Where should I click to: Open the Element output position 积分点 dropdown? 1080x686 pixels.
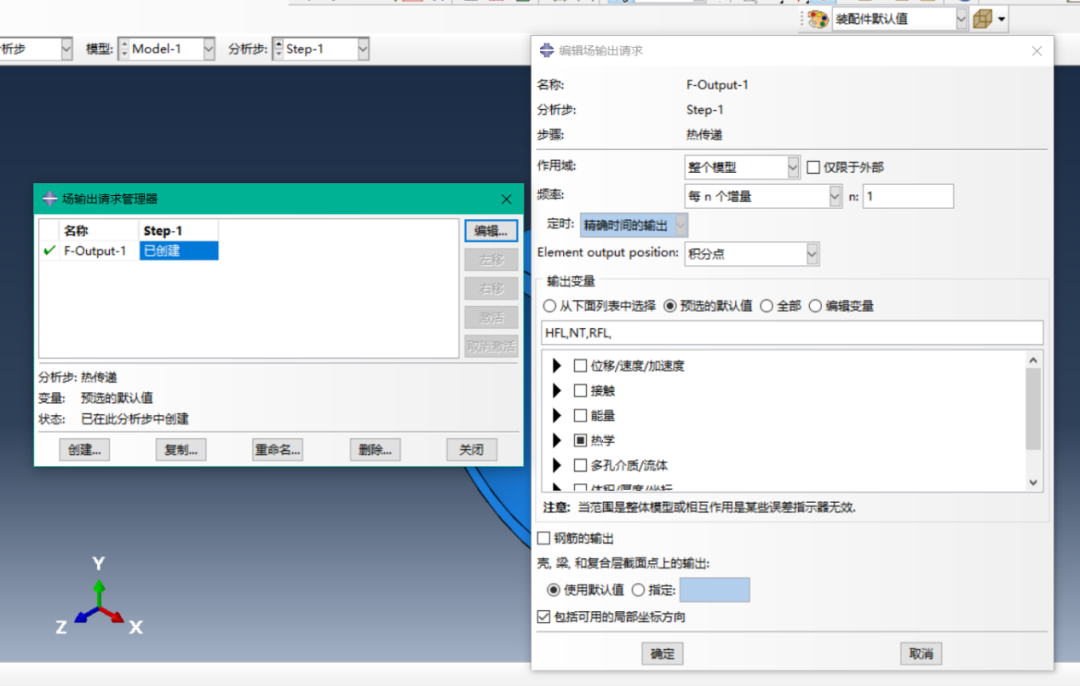click(x=751, y=254)
